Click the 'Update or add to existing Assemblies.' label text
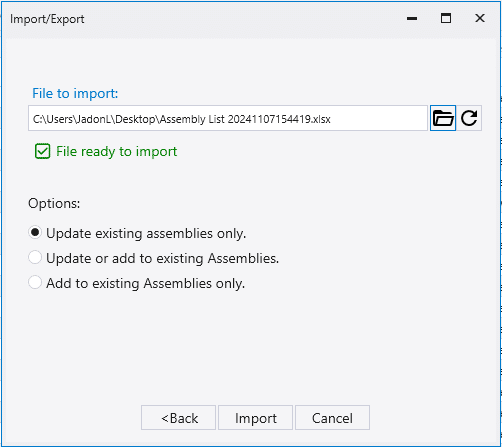The width and height of the screenshot is (502, 447). click(163, 258)
